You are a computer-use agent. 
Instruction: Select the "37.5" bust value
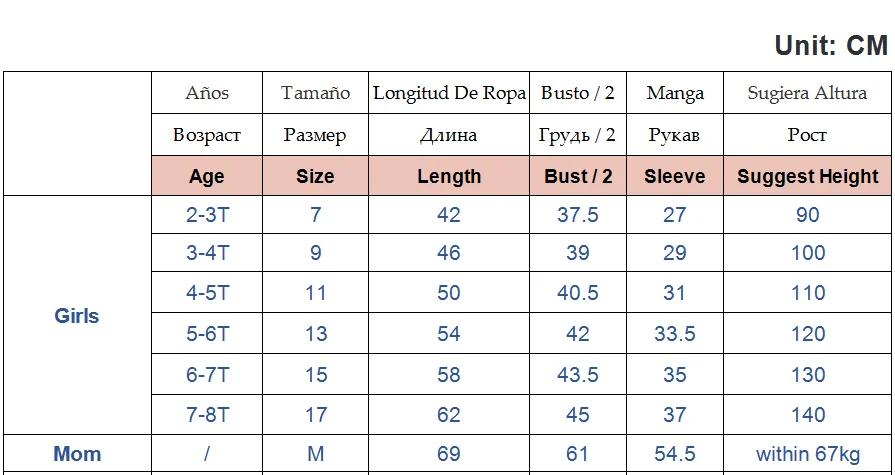pos(578,215)
